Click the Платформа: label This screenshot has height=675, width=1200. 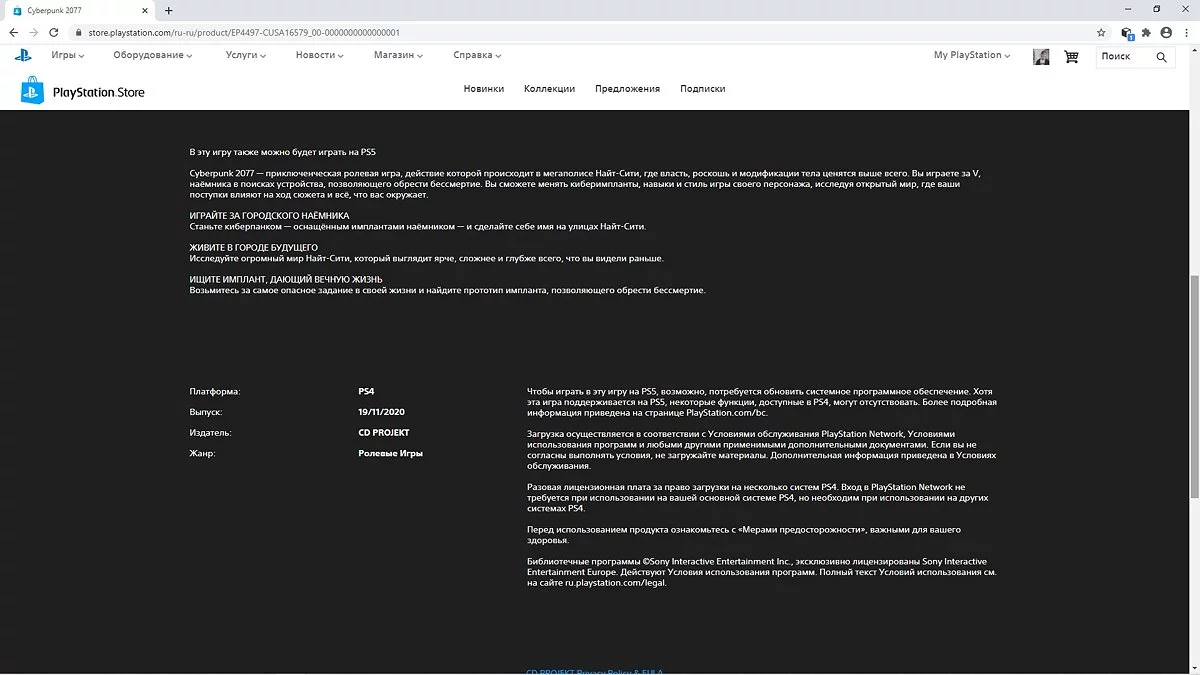[x=215, y=392]
